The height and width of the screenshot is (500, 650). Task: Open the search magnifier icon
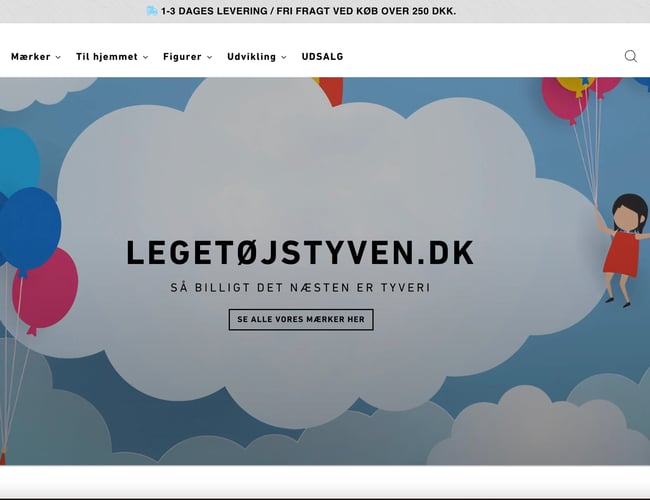[631, 56]
